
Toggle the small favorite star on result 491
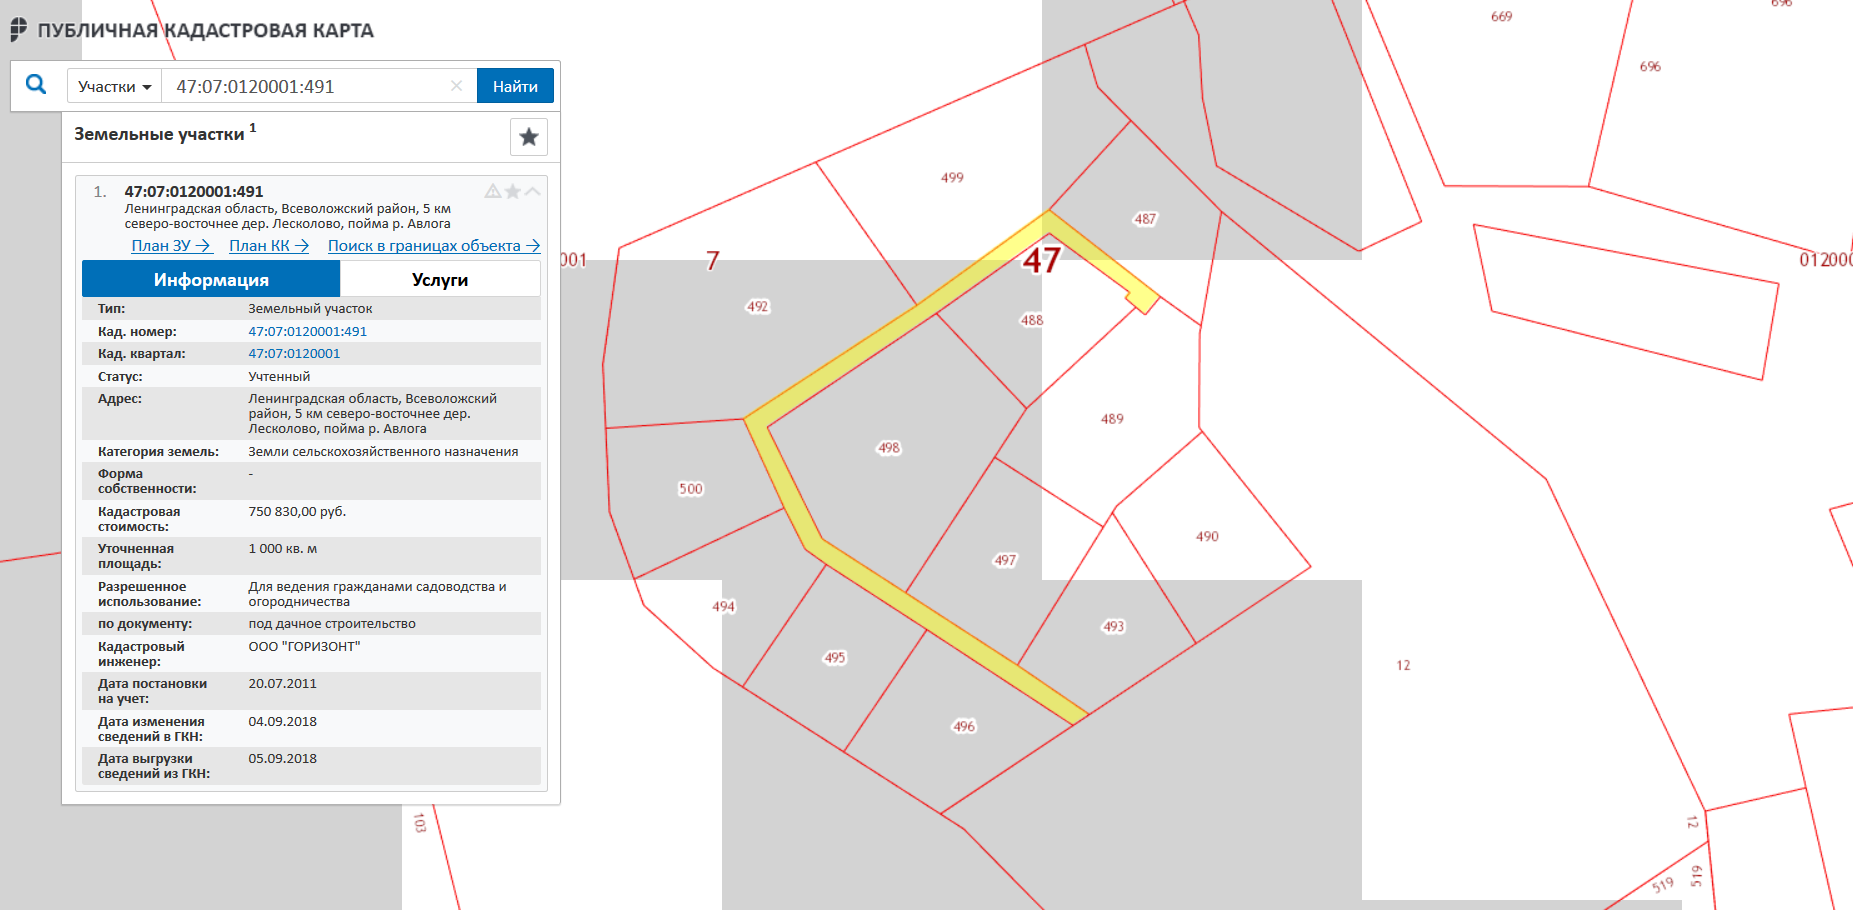pyautogui.click(x=513, y=191)
